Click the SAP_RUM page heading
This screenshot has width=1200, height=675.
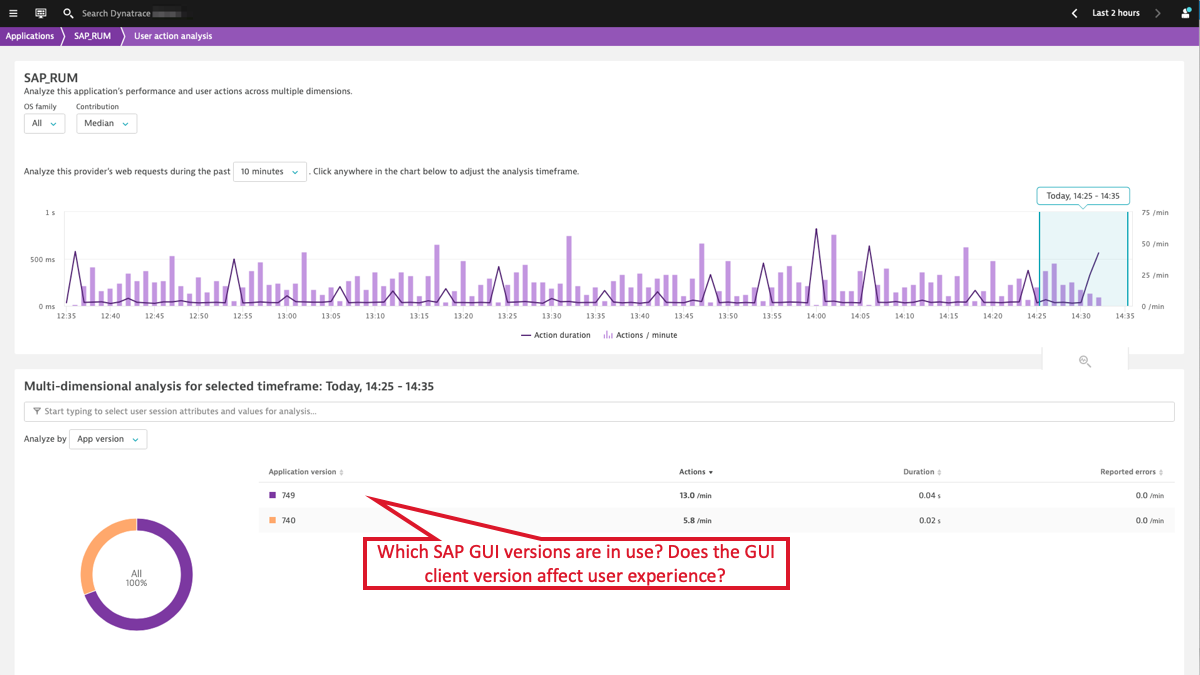tap(51, 77)
